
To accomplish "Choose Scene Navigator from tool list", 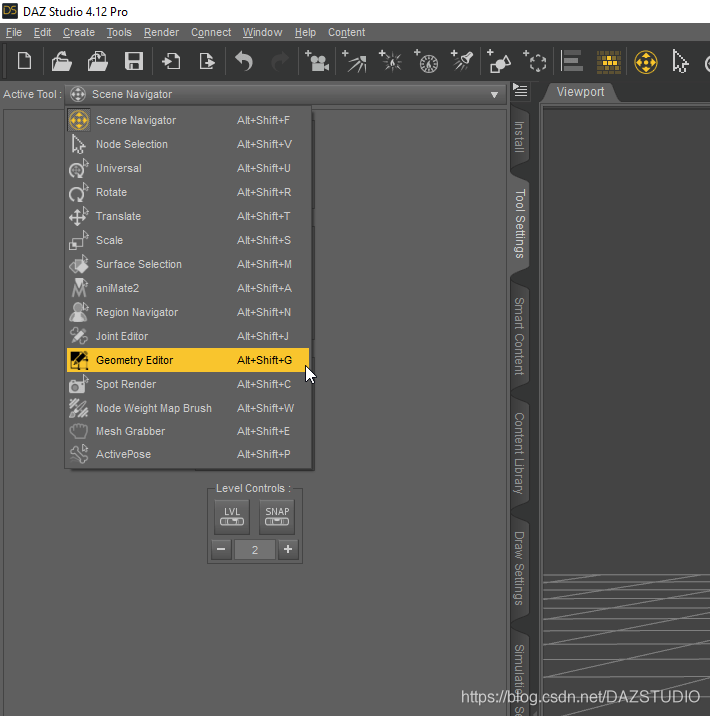I will click(x=188, y=120).
